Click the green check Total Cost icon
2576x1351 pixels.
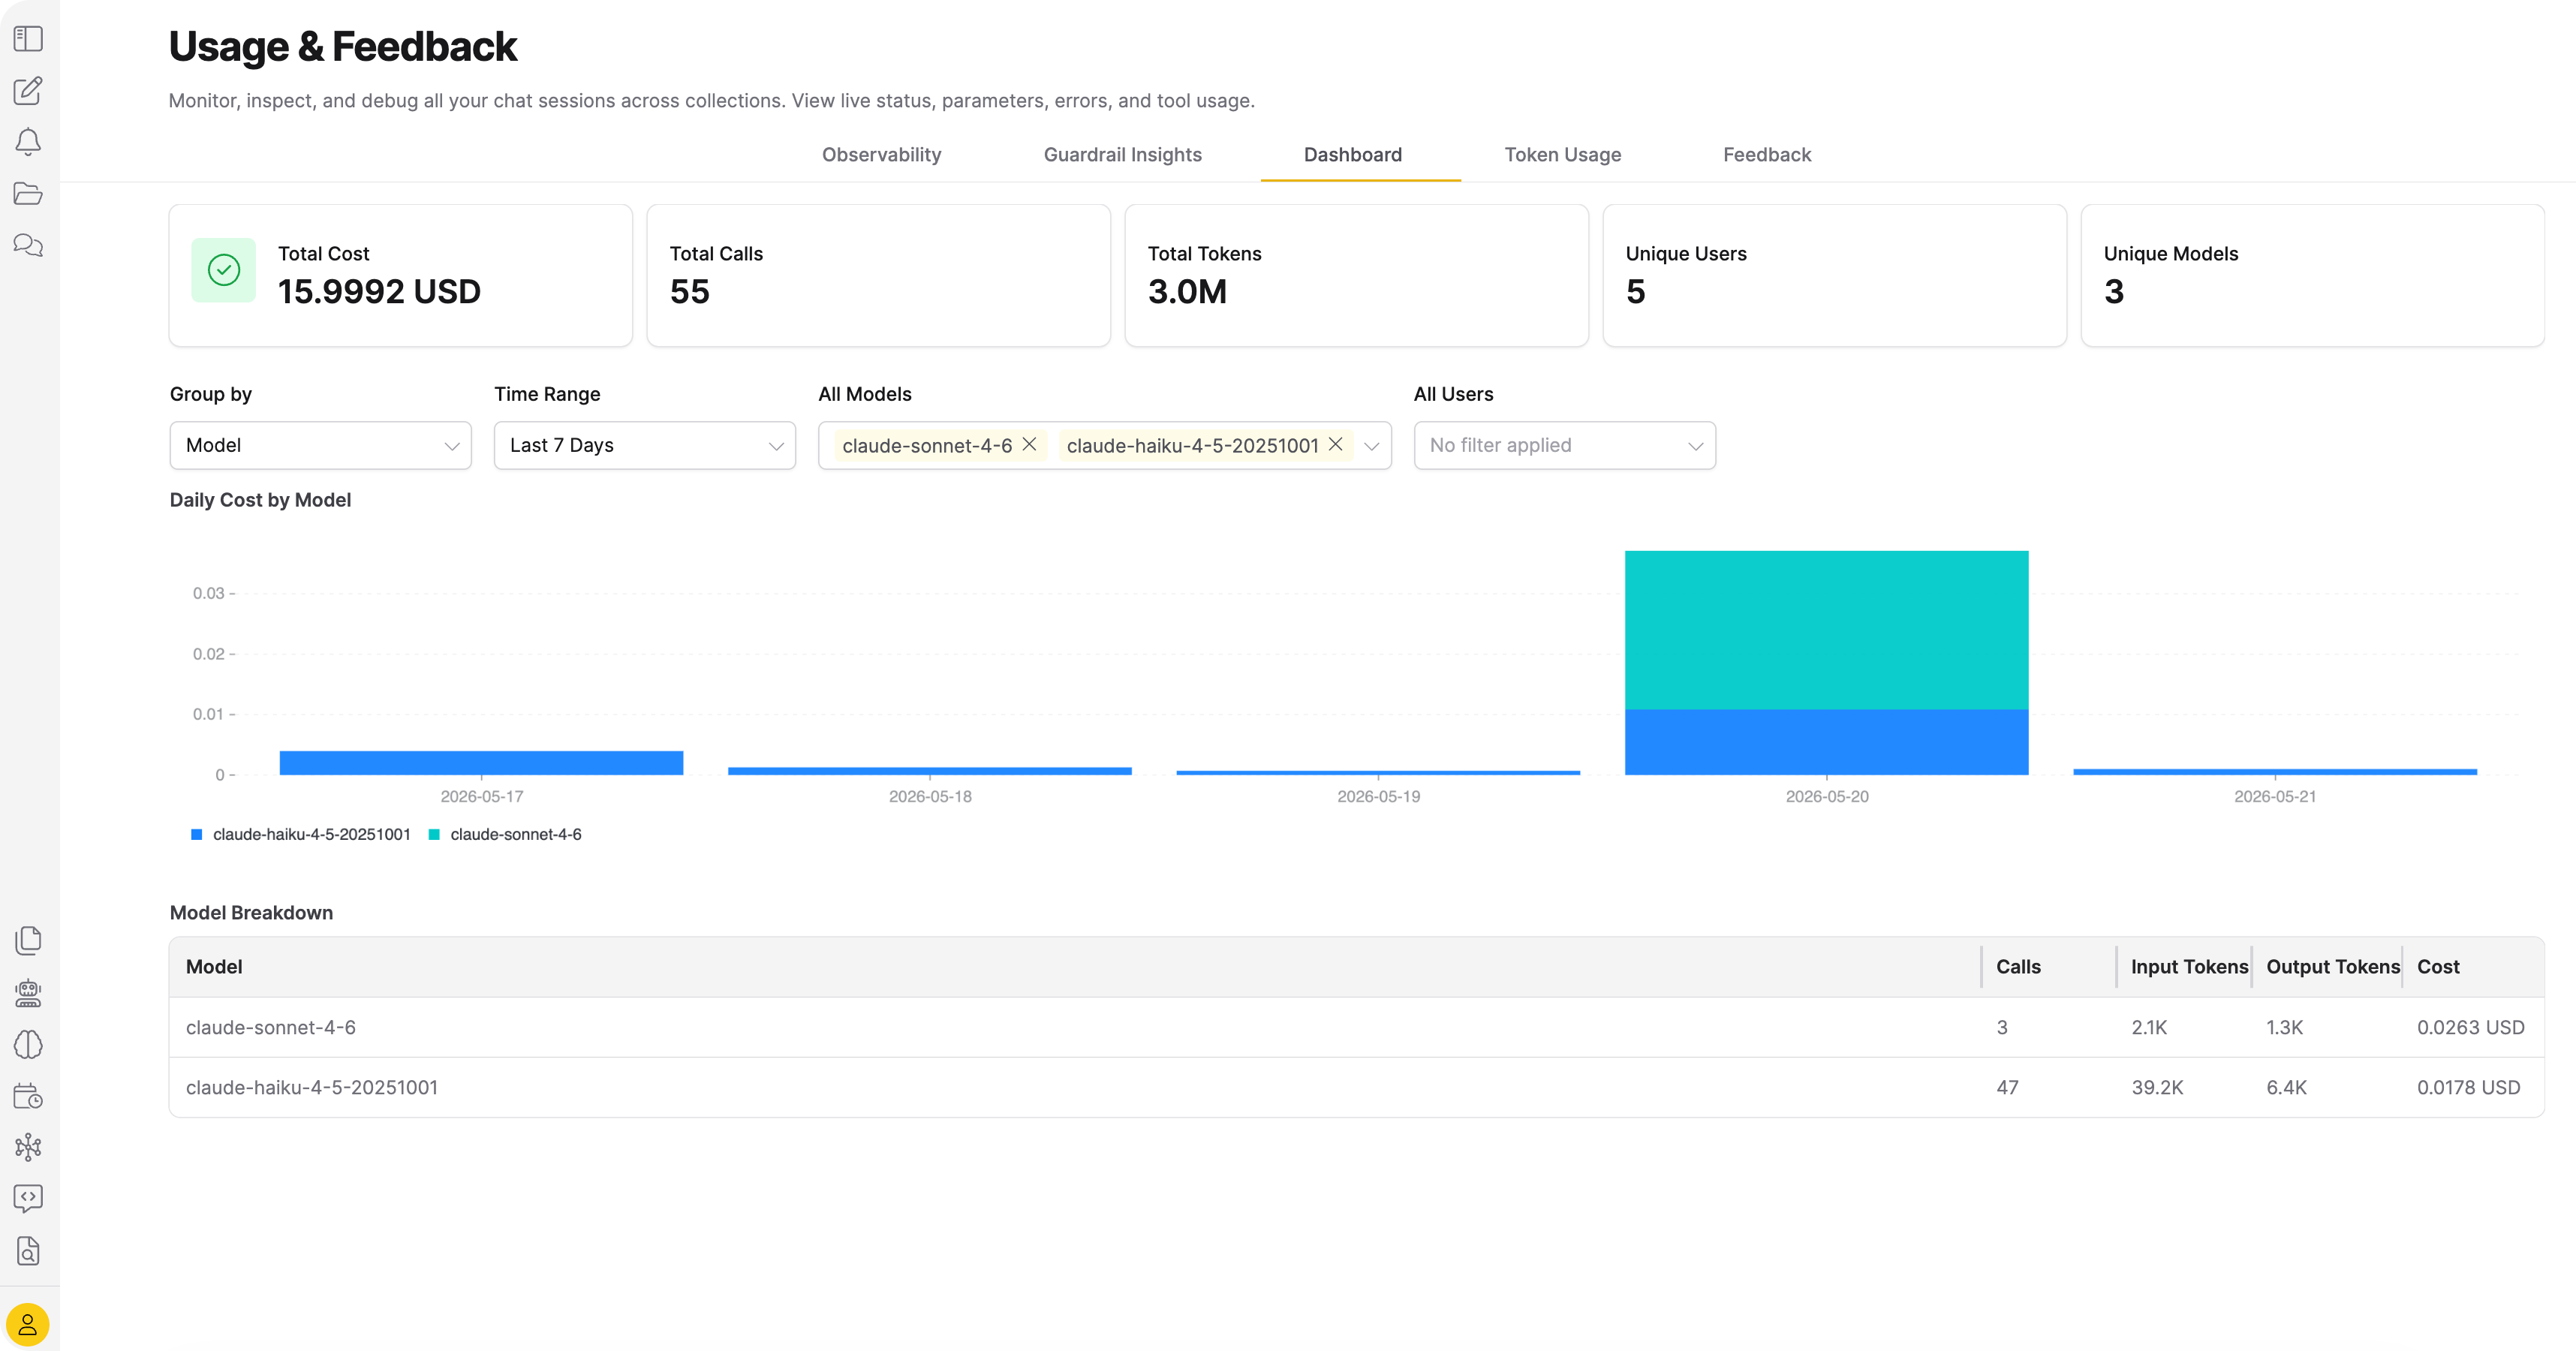tap(223, 270)
